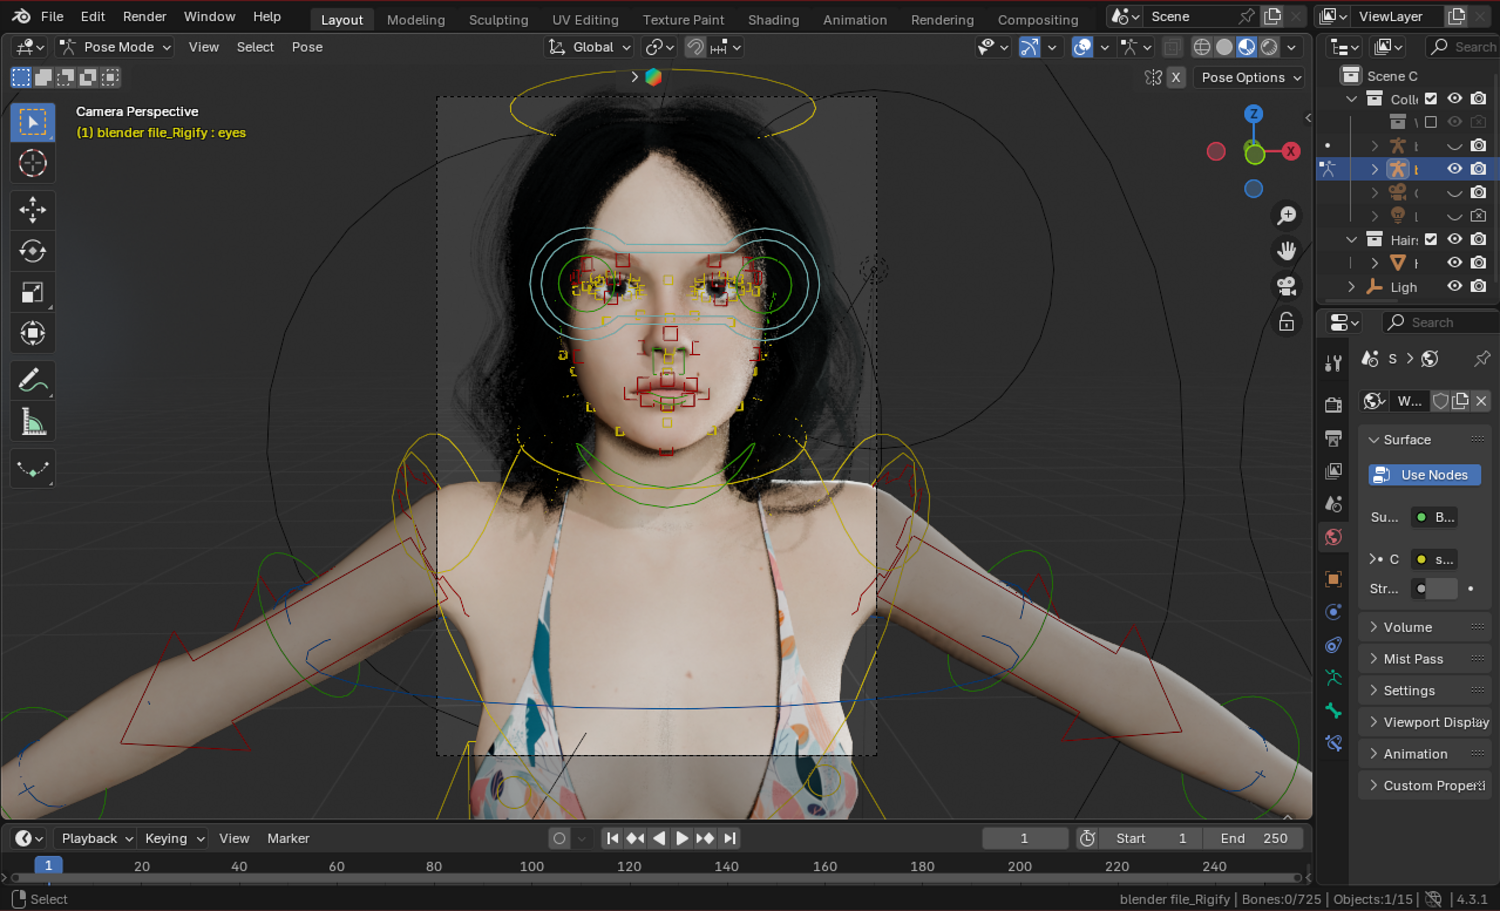1500x911 pixels.
Task: Select the Breakdowner pose tool
Action: (x=33, y=469)
